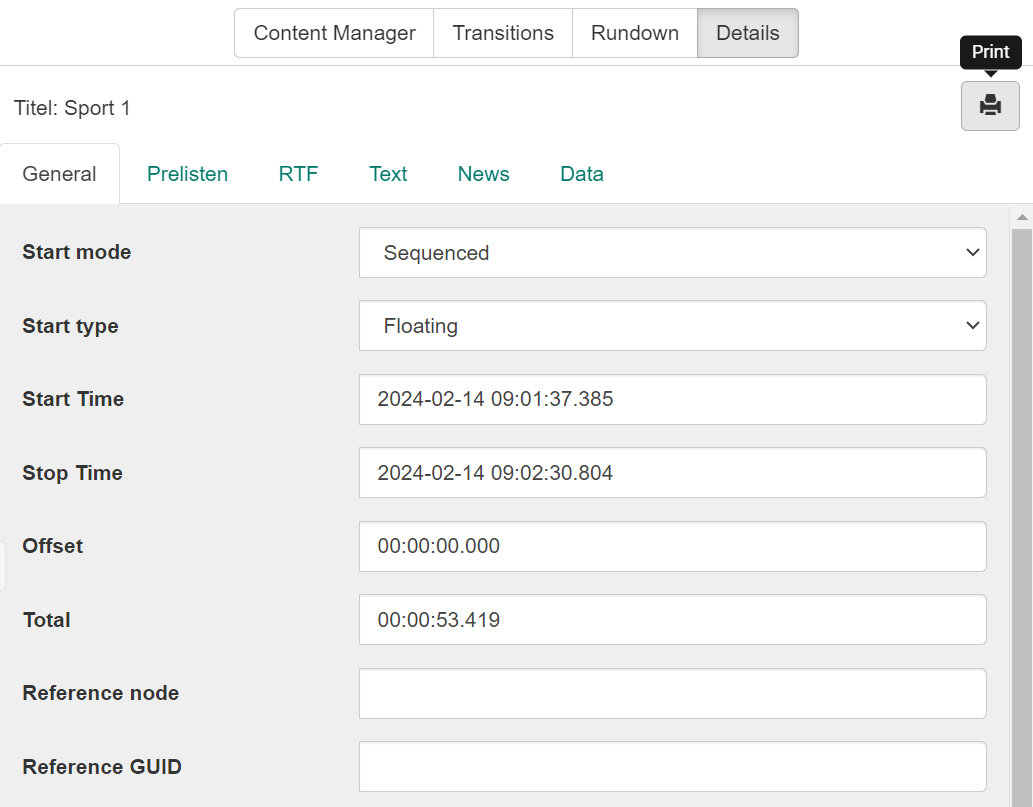Click the scrollbar up arrow
The image size is (1033, 807).
pyautogui.click(x=1022, y=217)
